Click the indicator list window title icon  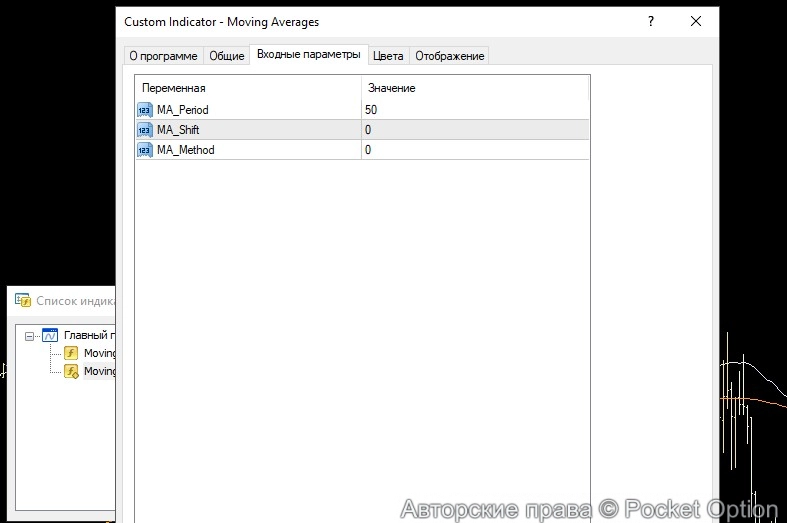pyautogui.click(x=22, y=300)
